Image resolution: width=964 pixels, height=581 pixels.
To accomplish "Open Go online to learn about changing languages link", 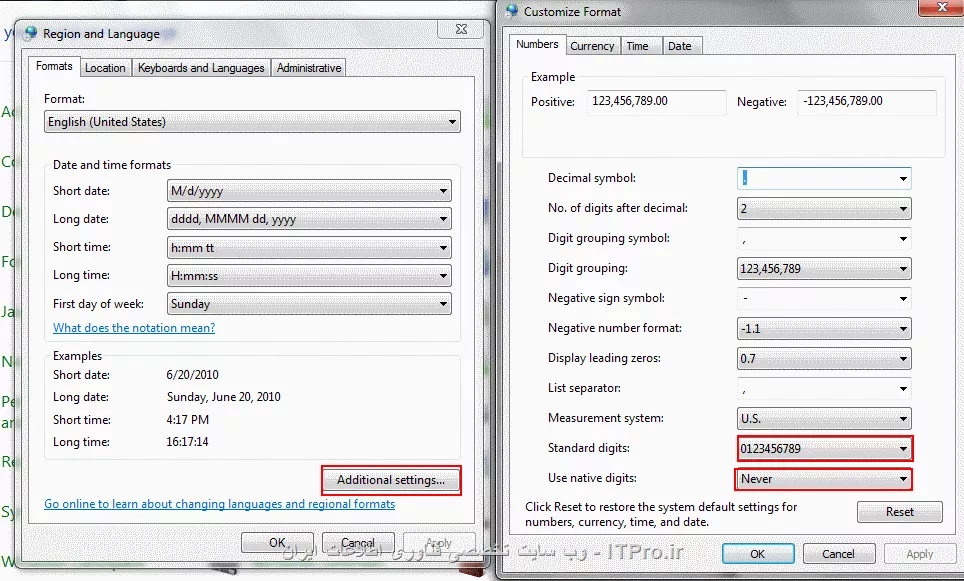I will point(219,504).
